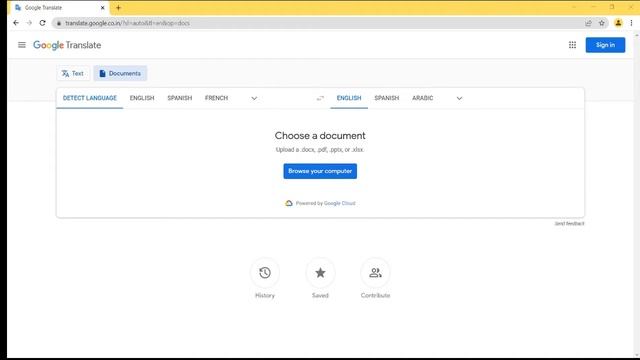The image size is (640, 360).
Task: Open the Google Cloud link
Action: [340, 203]
